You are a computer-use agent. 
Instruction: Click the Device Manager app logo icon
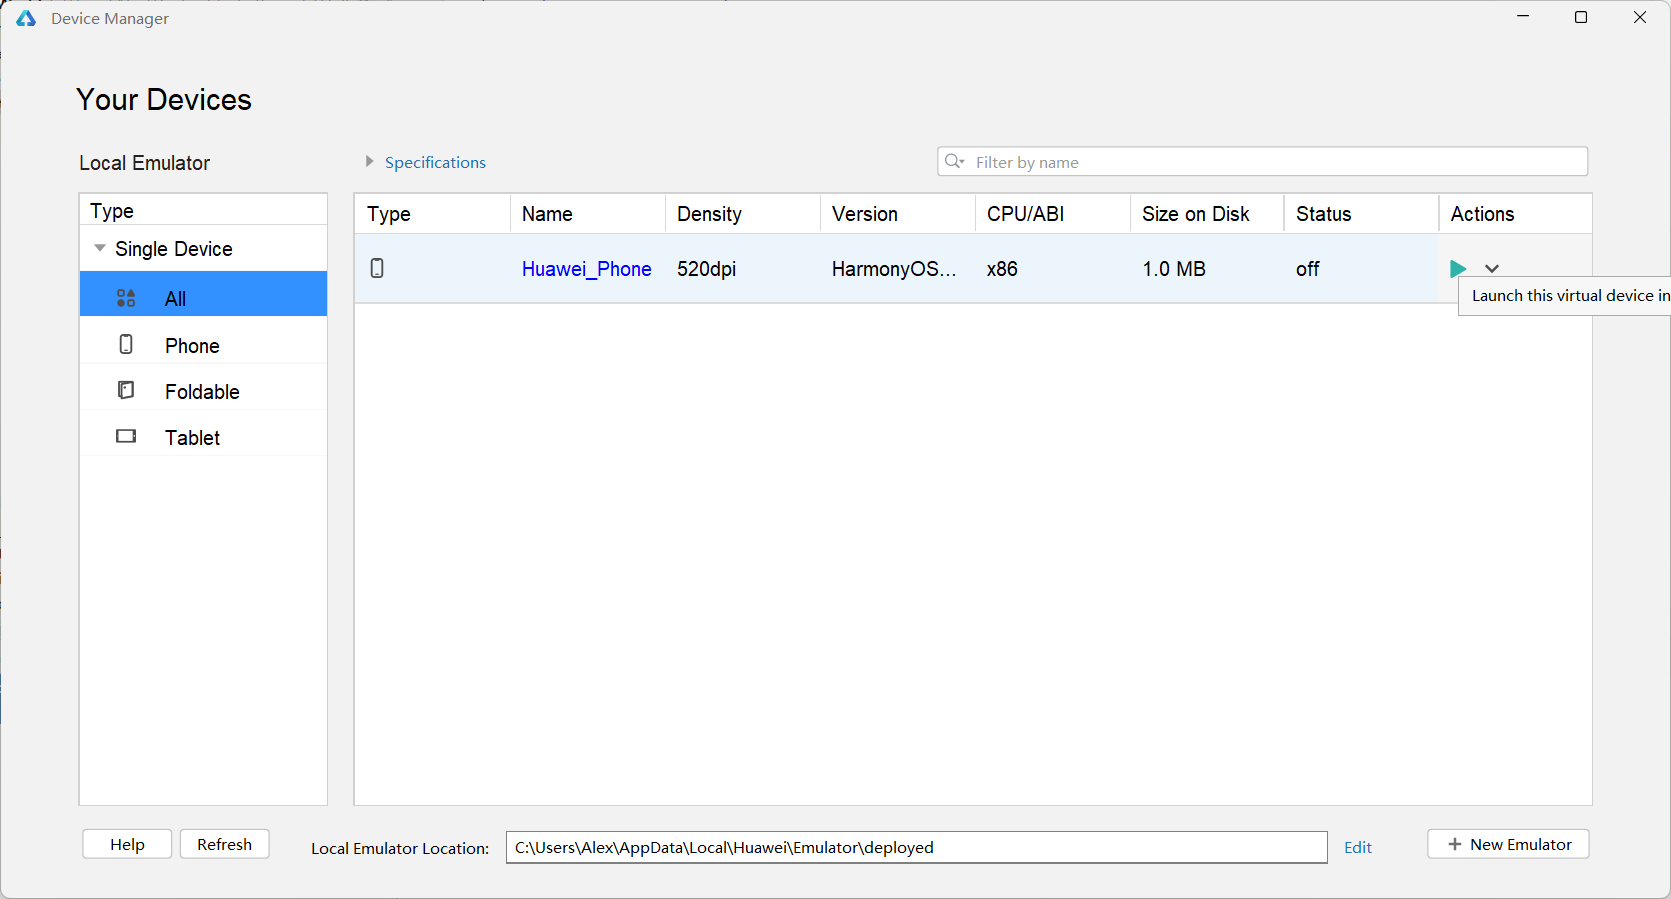[x=26, y=18]
